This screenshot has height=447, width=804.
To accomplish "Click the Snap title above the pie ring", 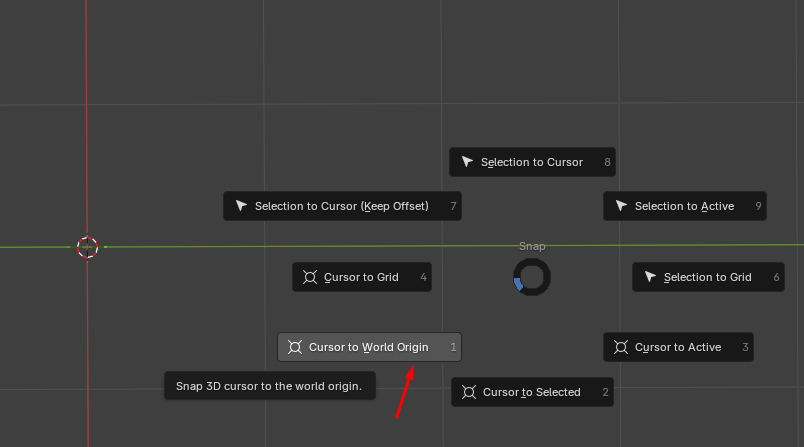I will click(532, 246).
